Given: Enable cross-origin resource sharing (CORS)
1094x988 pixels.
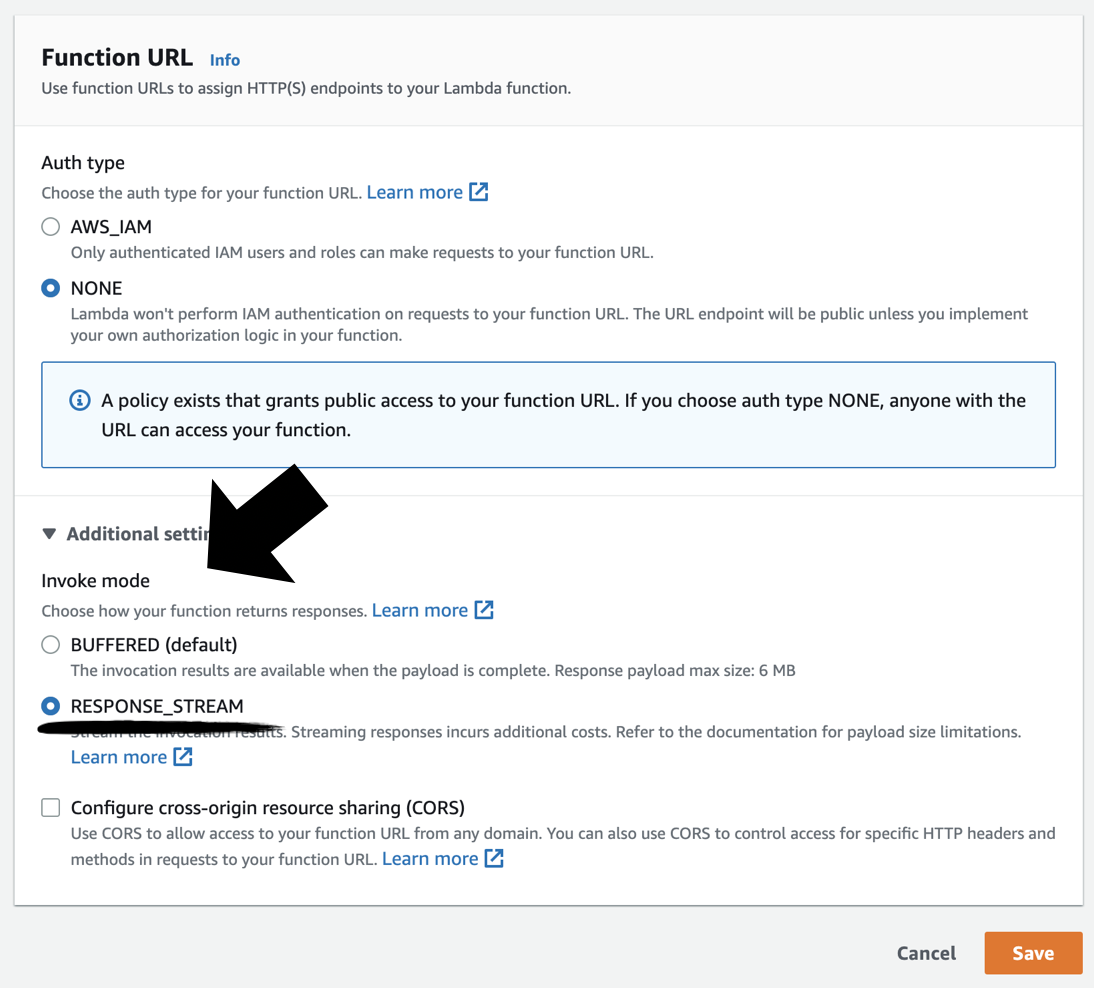Looking at the screenshot, I should pos(50,807).
